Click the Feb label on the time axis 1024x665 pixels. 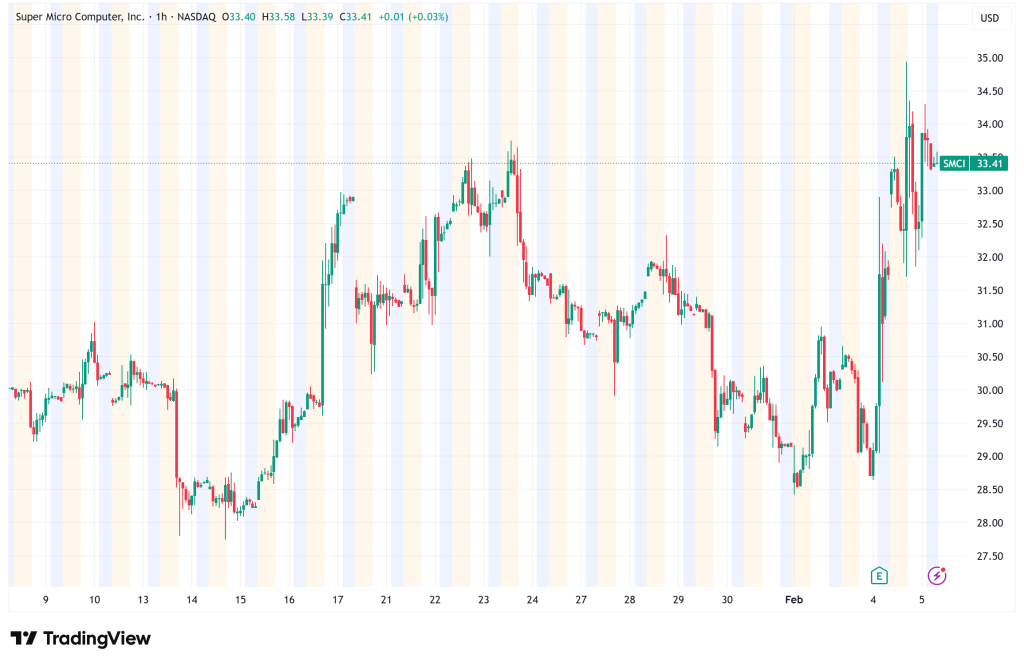click(x=794, y=600)
